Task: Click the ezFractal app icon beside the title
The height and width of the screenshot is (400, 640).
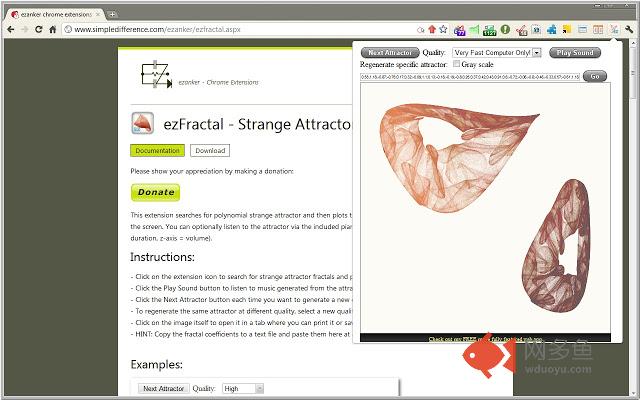Action: [x=143, y=123]
